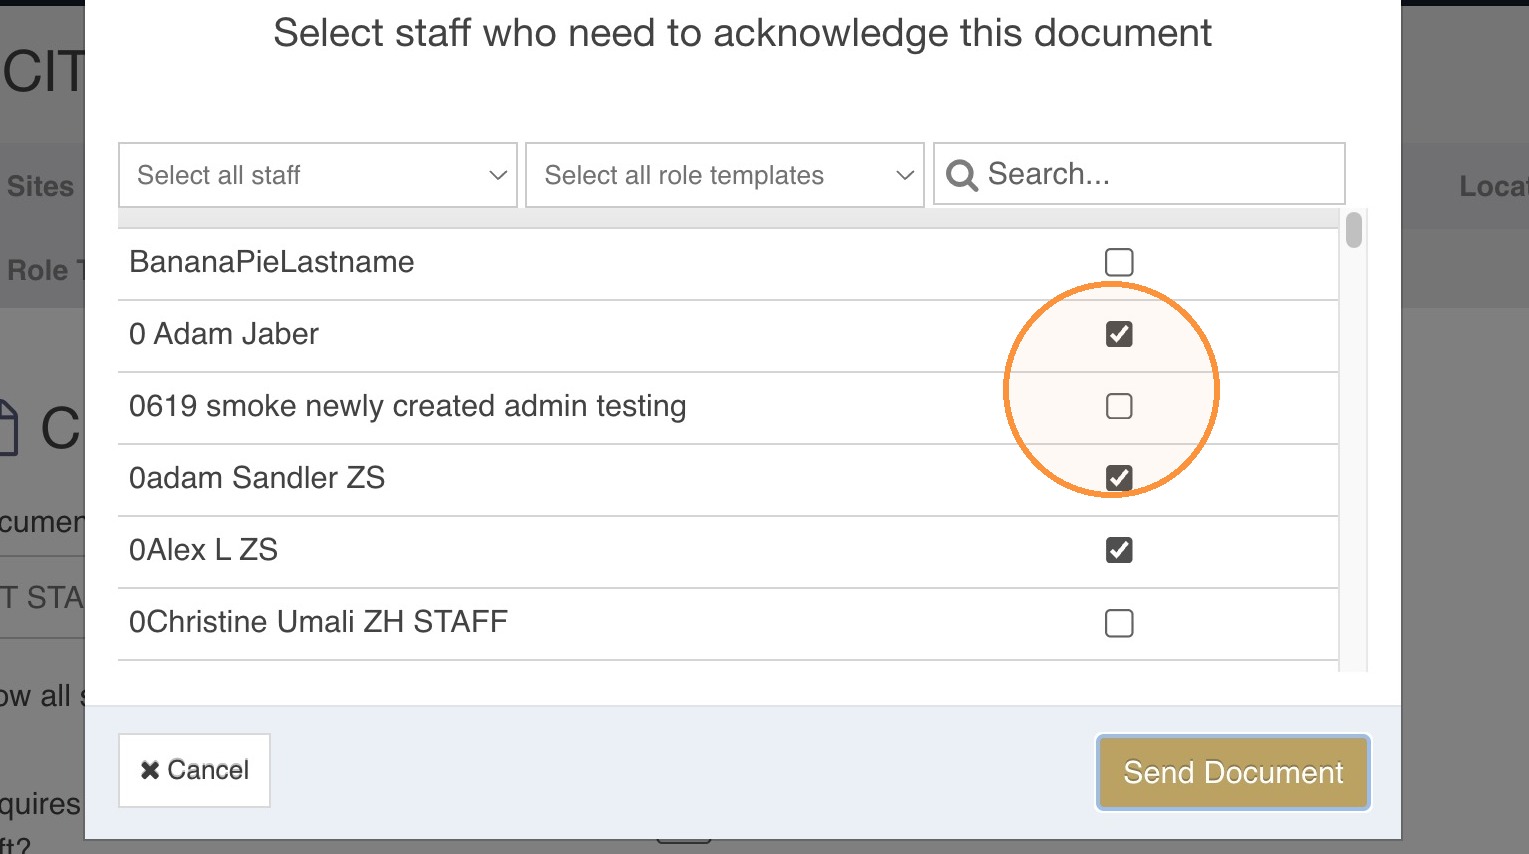Screen dimensions: 1529x854
Task: Click the magnifier search icon
Action: tap(961, 175)
